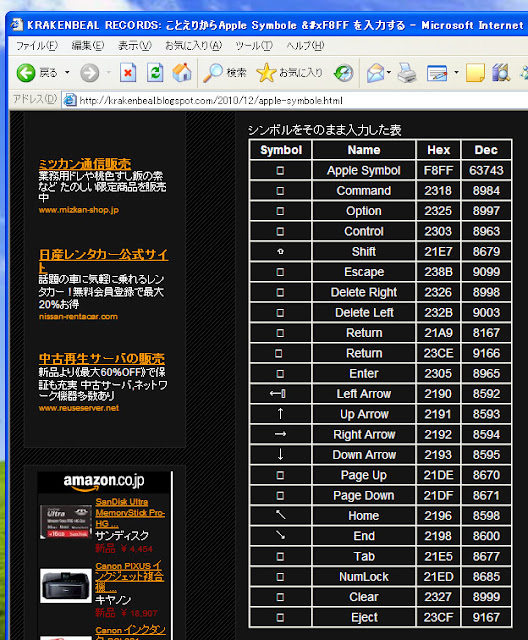528x640 pixels.
Task: Click the Apple Symbol name cell
Action: [364, 170]
